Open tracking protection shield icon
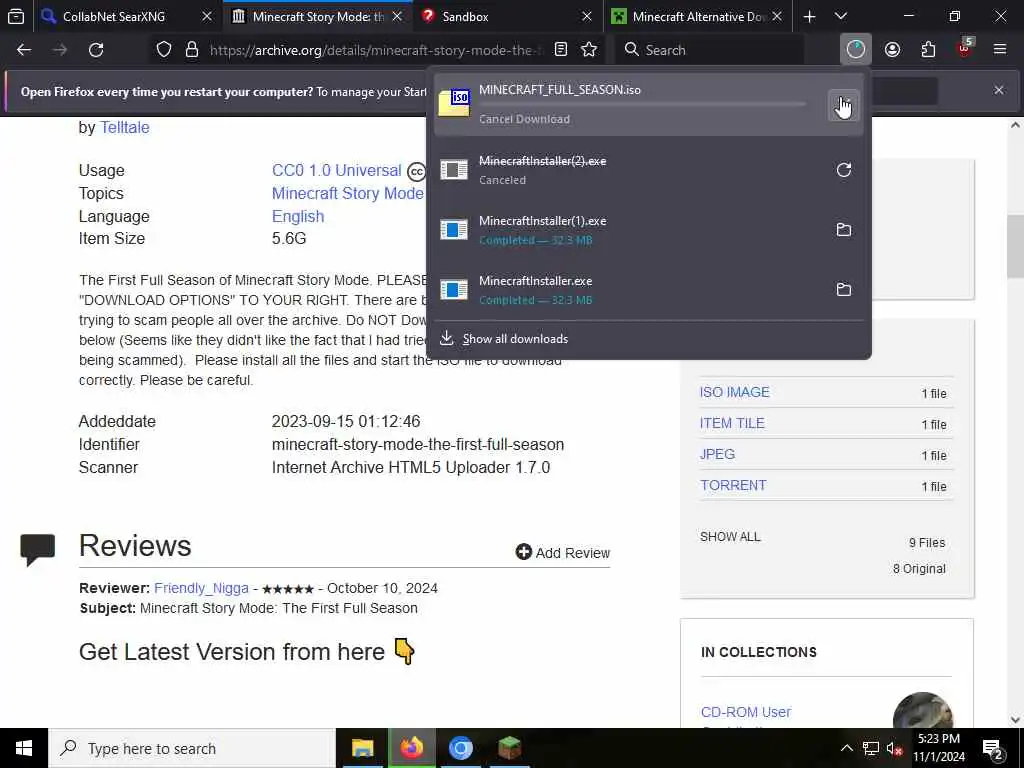 (x=164, y=50)
